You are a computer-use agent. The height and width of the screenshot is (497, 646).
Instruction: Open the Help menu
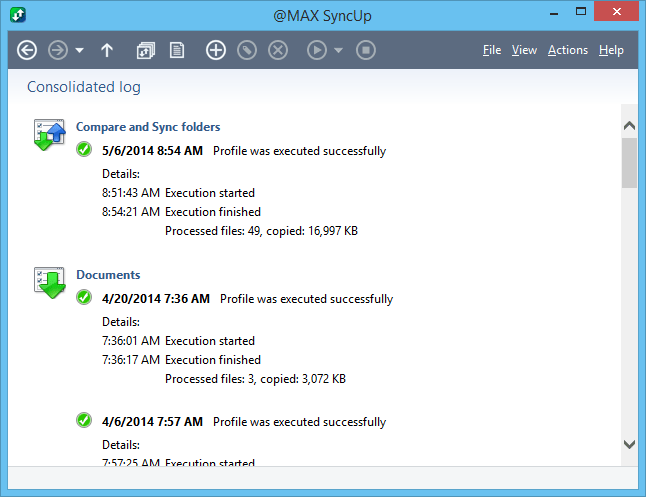[x=611, y=50]
